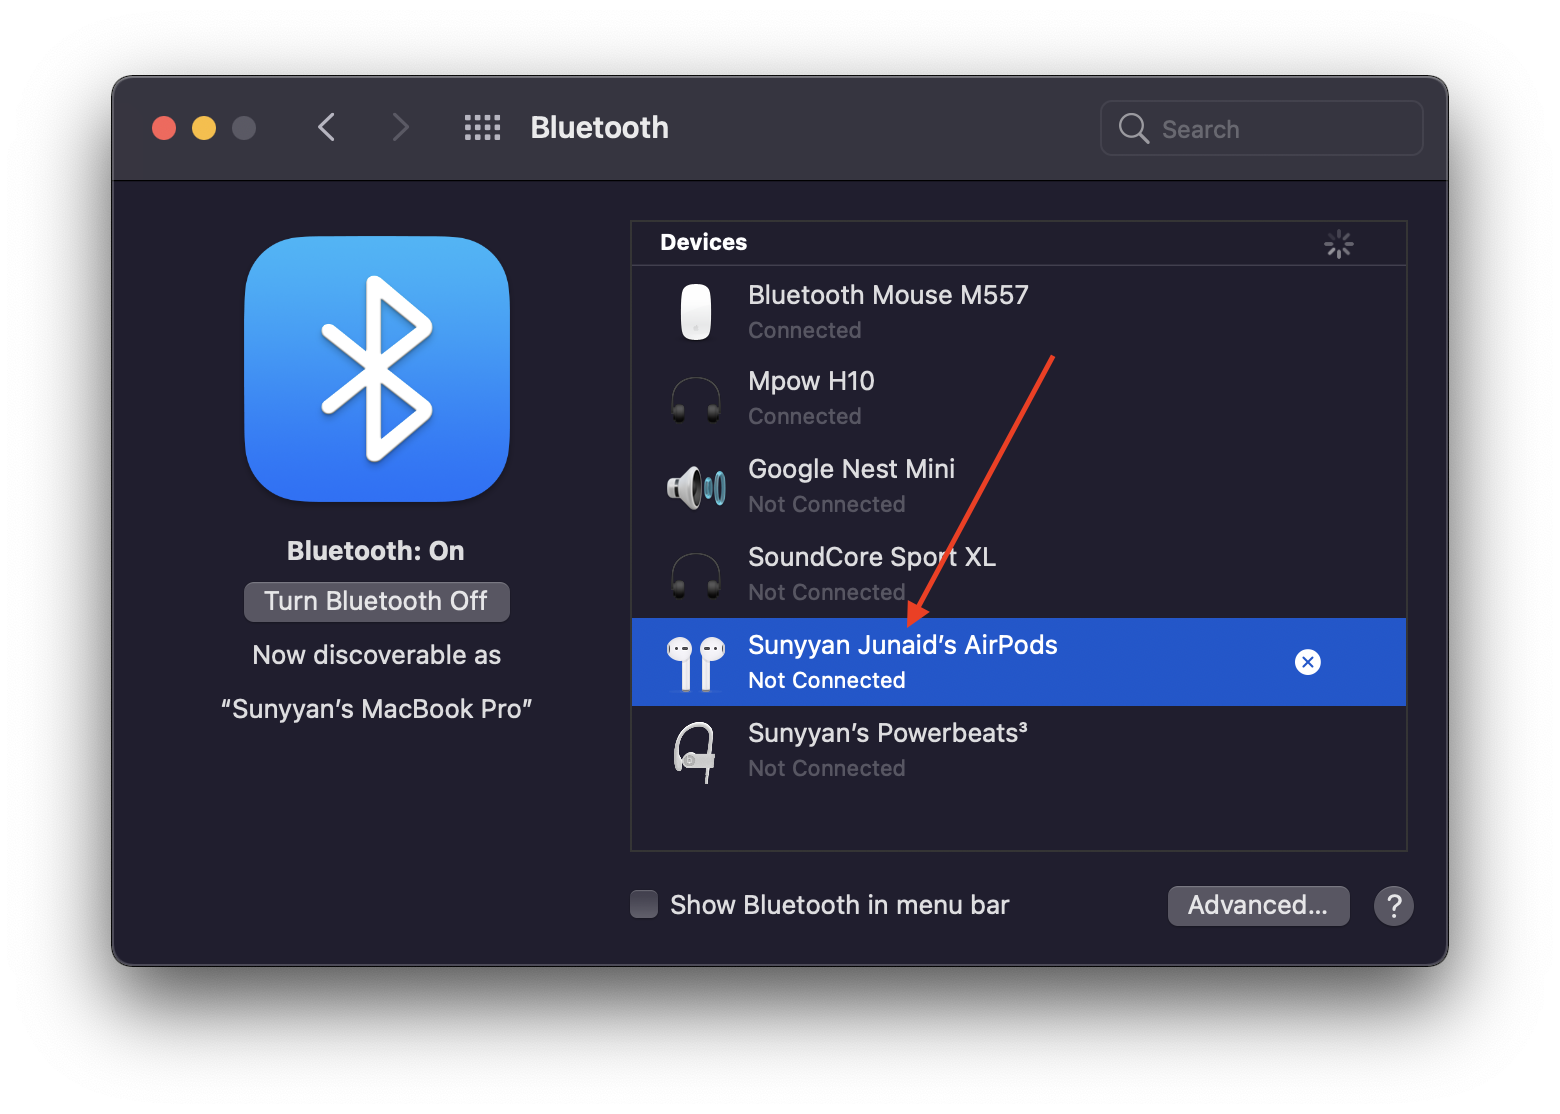Open Bluetooth help with the question mark button

click(x=1394, y=906)
